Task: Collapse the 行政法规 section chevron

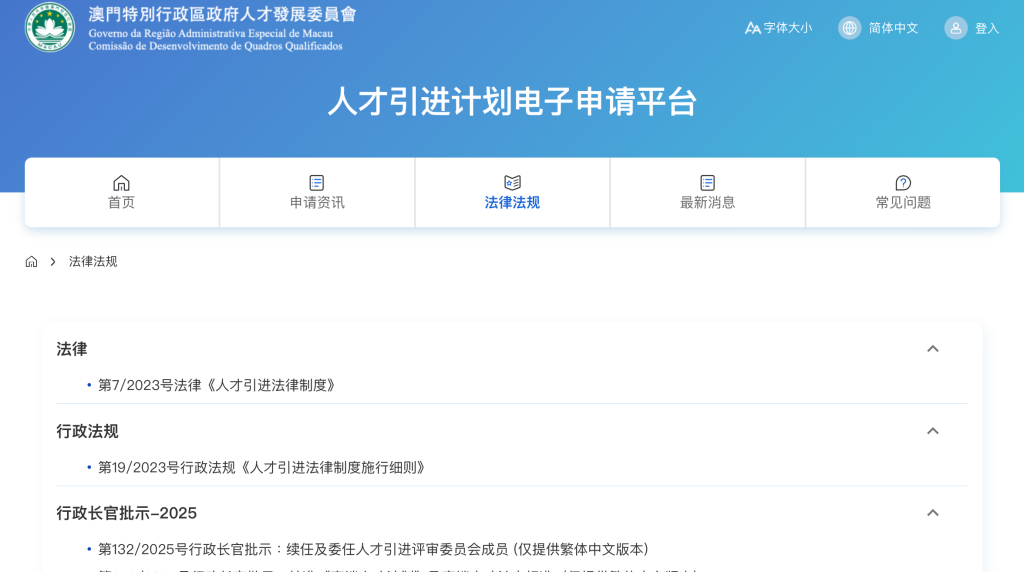Action: [932, 431]
